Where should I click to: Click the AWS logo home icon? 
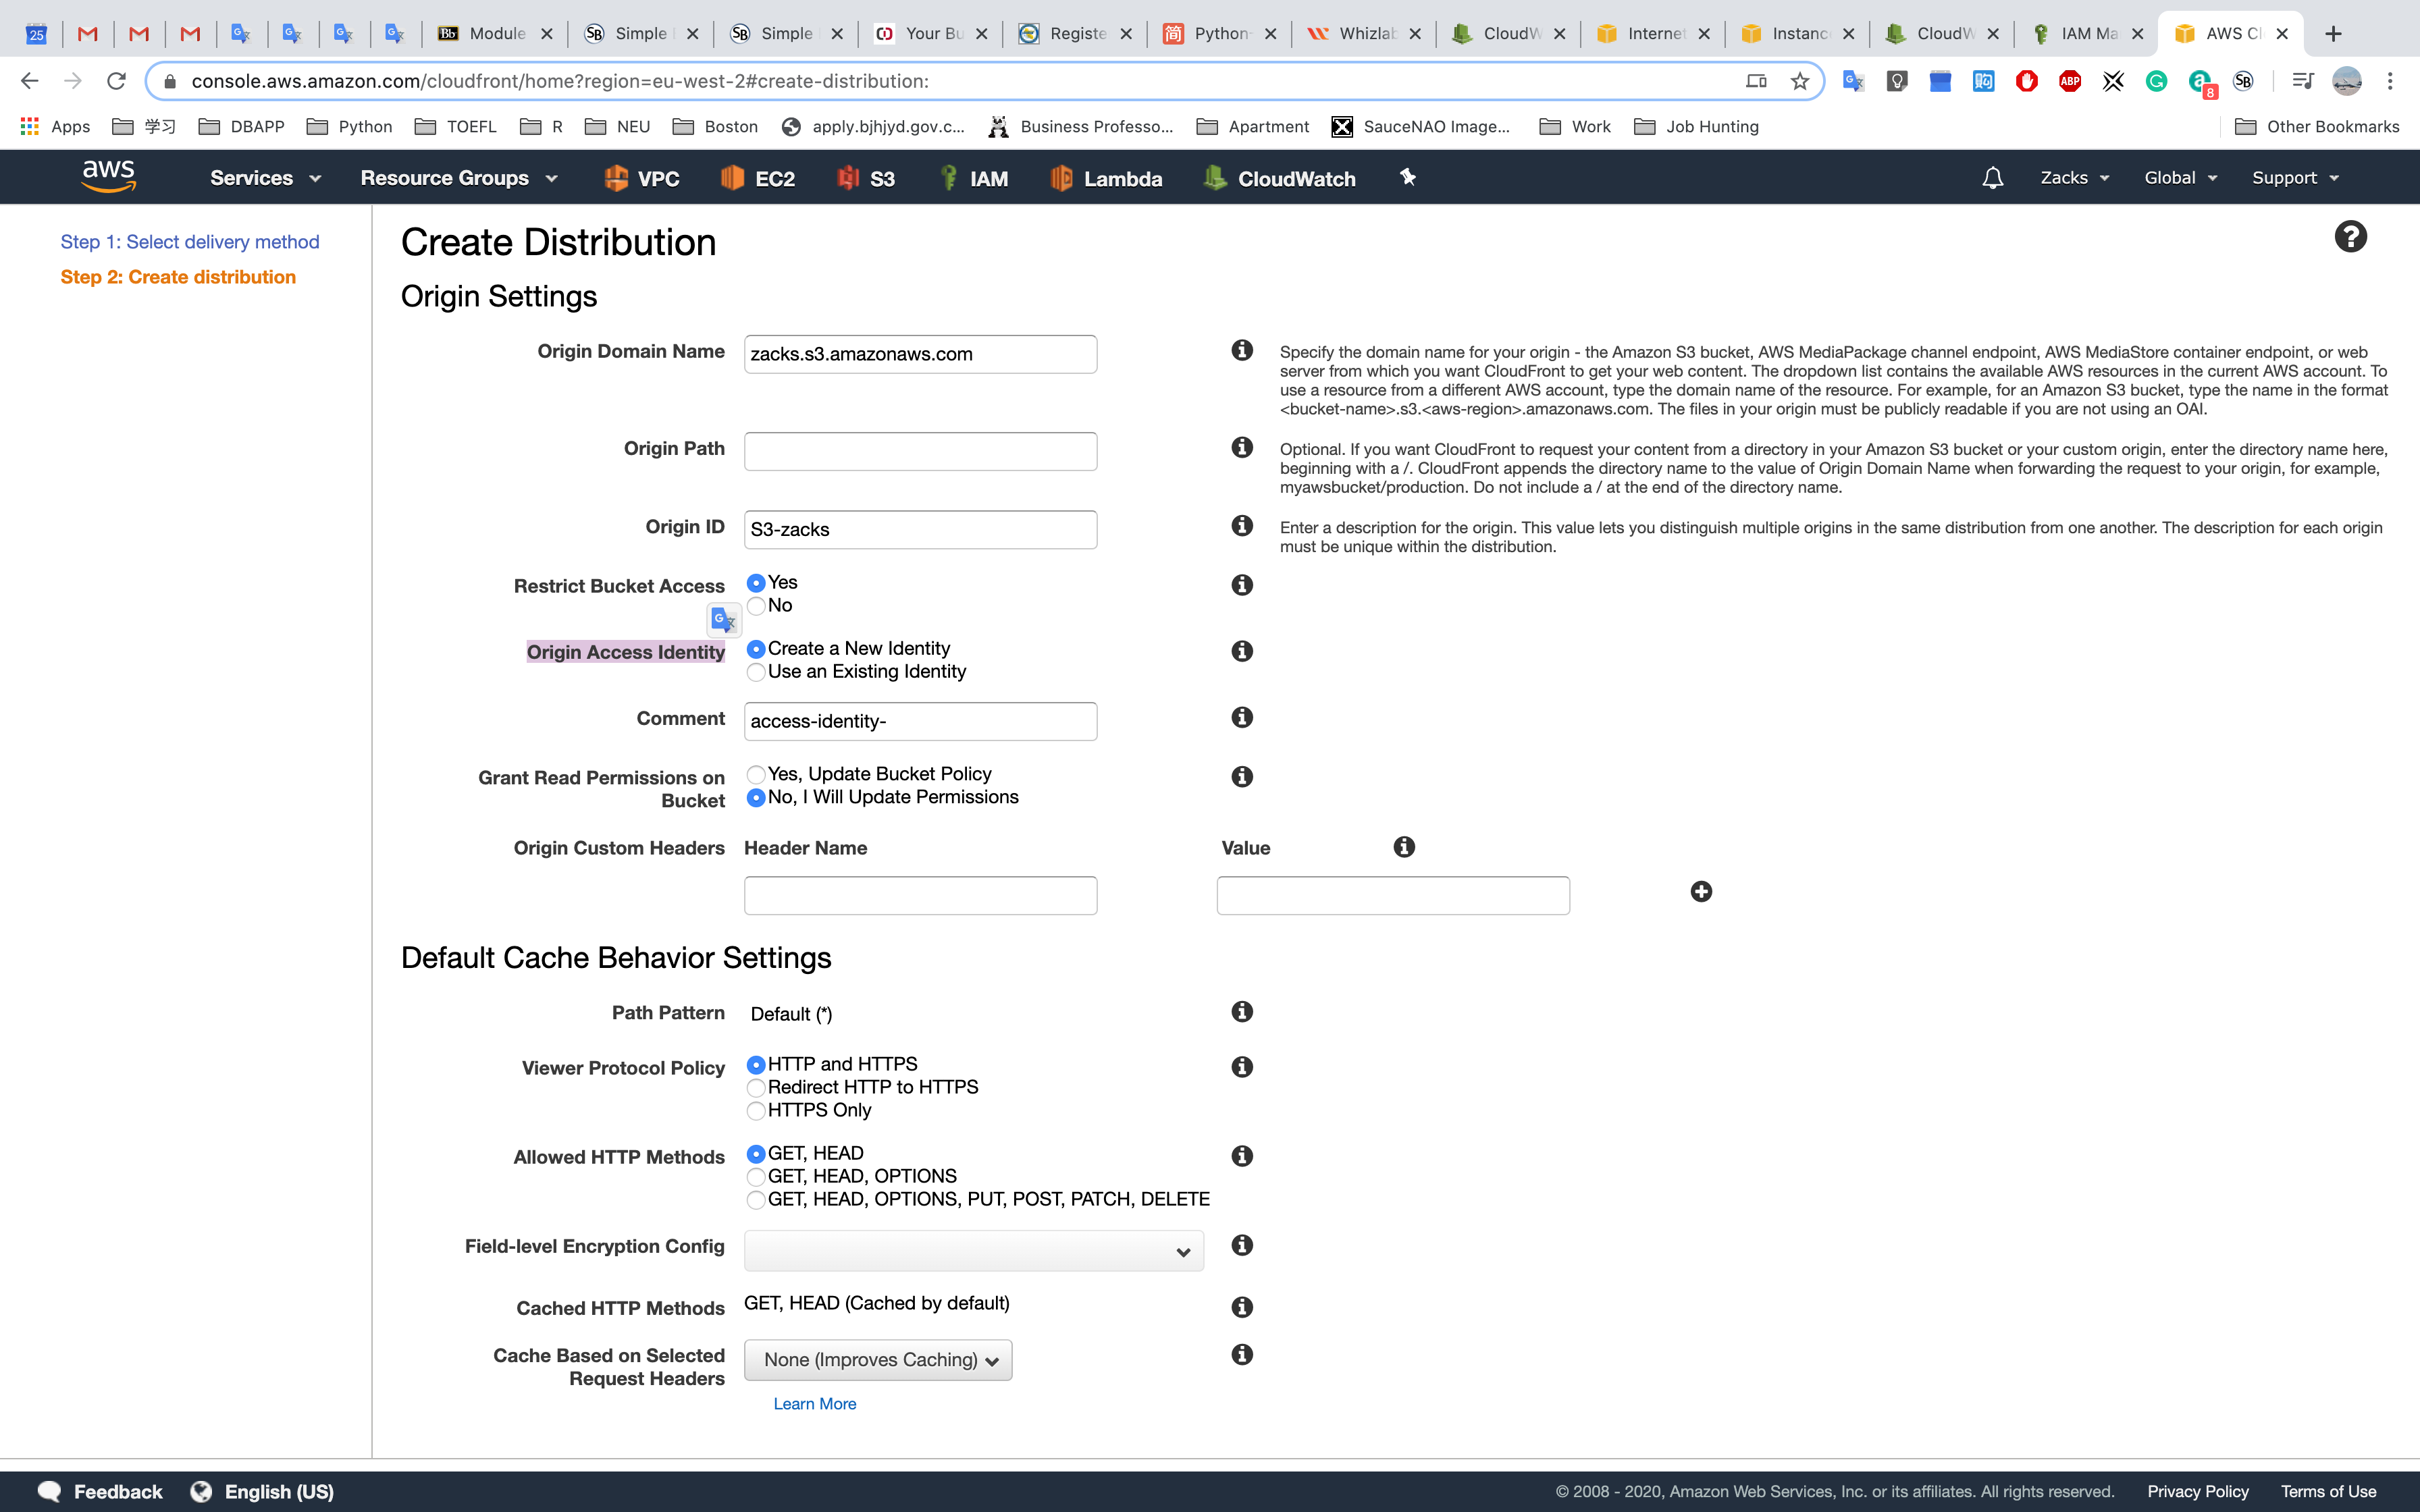(108, 176)
